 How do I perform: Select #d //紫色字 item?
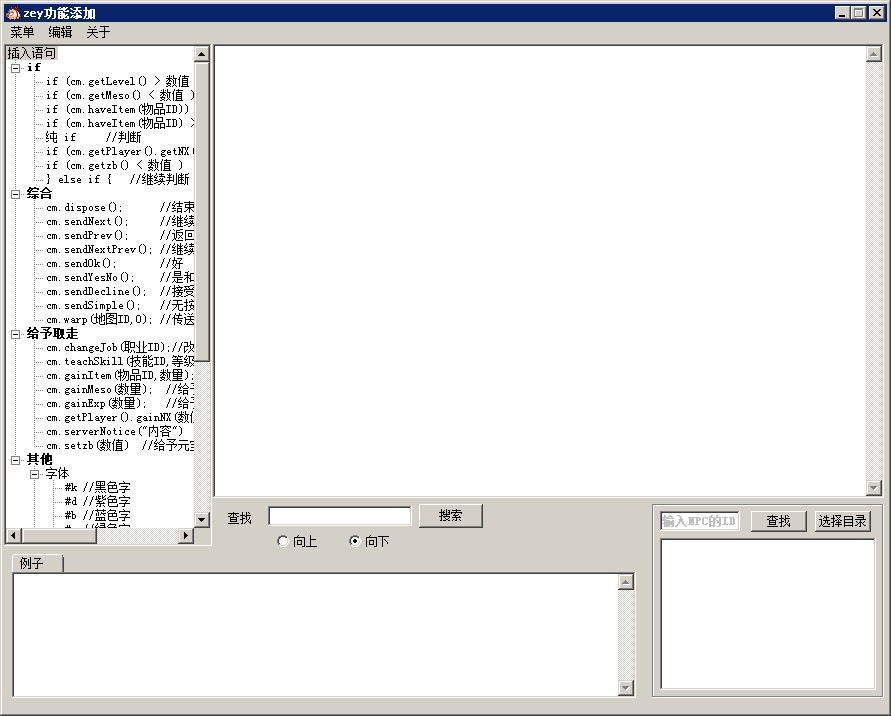pos(97,502)
